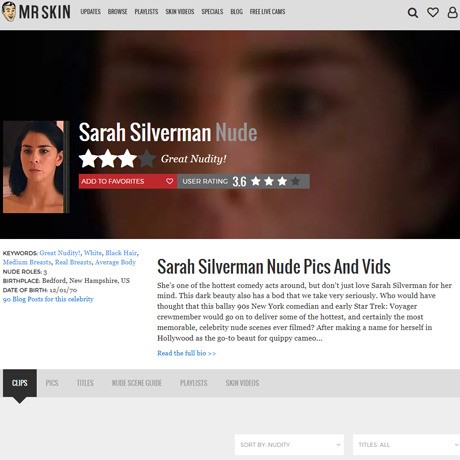Go to the Blog page
The image size is (460, 460).
click(x=236, y=12)
